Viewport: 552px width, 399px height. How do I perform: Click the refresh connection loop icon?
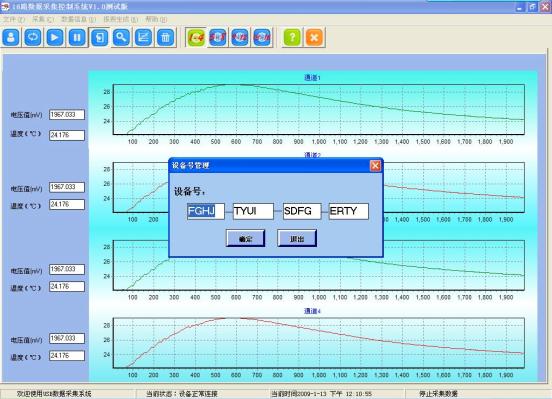(33, 37)
